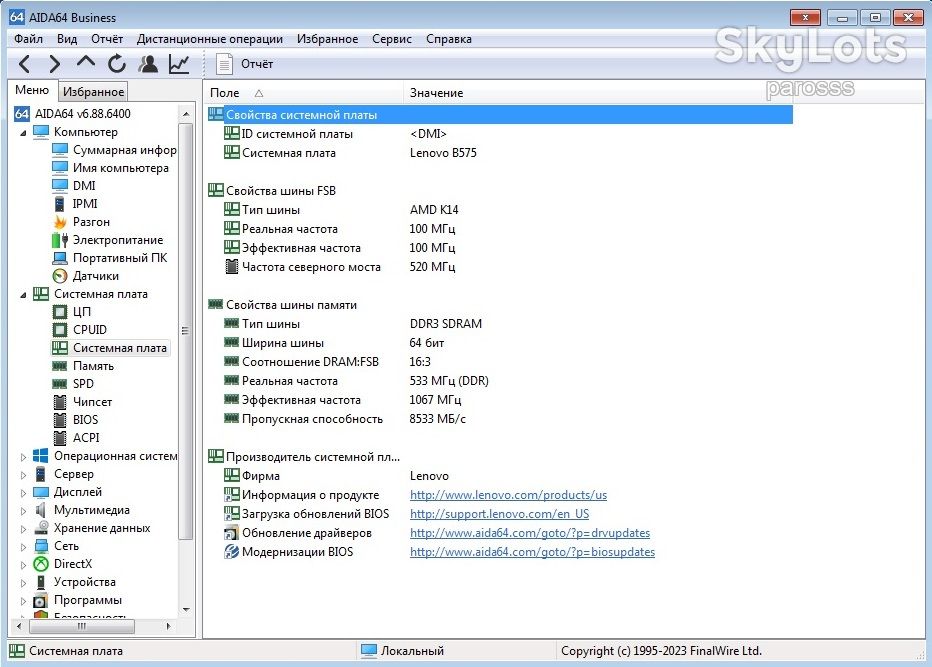932x667 pixels.
Task: Expand the Сервер tree node
Action: click(x=23, y=474)
